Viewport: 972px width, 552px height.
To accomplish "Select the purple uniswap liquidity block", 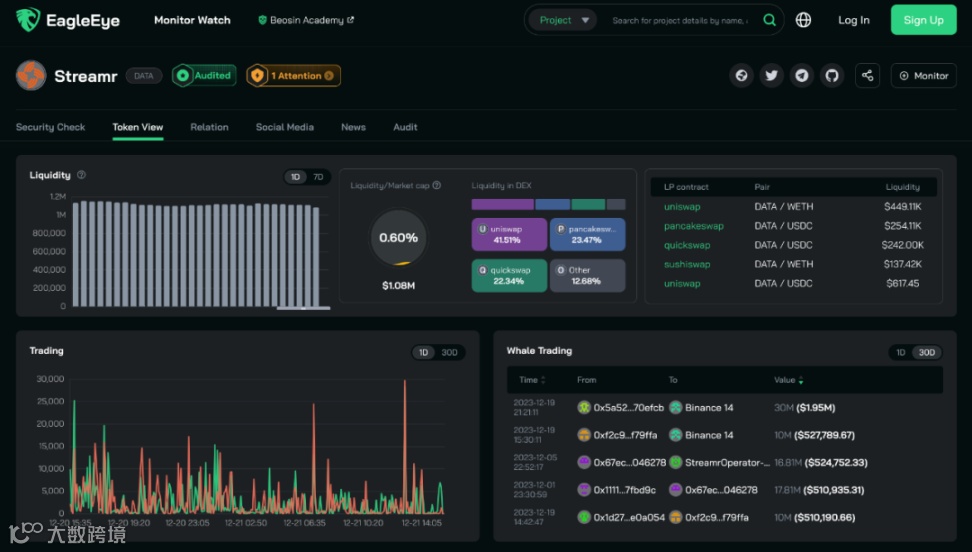I will [x=509, y=234].
